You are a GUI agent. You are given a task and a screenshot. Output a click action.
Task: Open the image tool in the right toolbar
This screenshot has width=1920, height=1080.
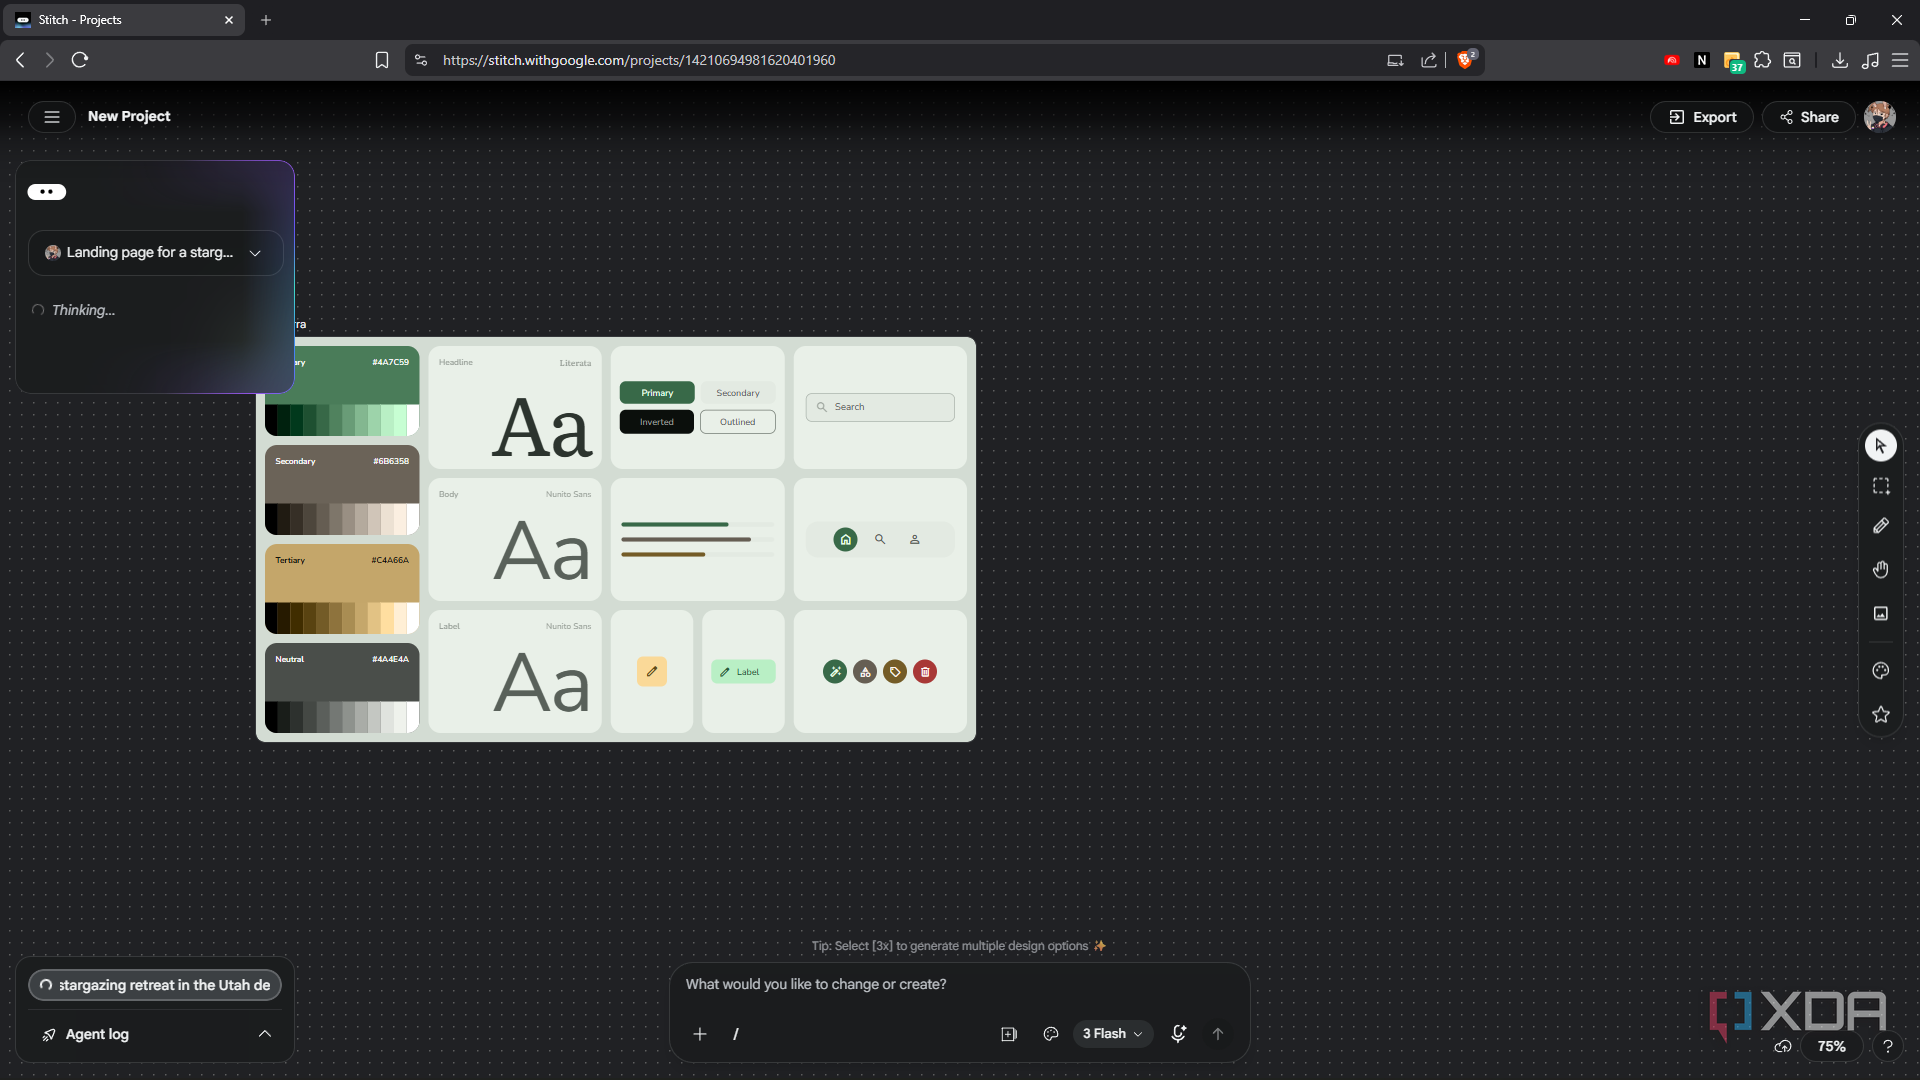[1880, 613]
